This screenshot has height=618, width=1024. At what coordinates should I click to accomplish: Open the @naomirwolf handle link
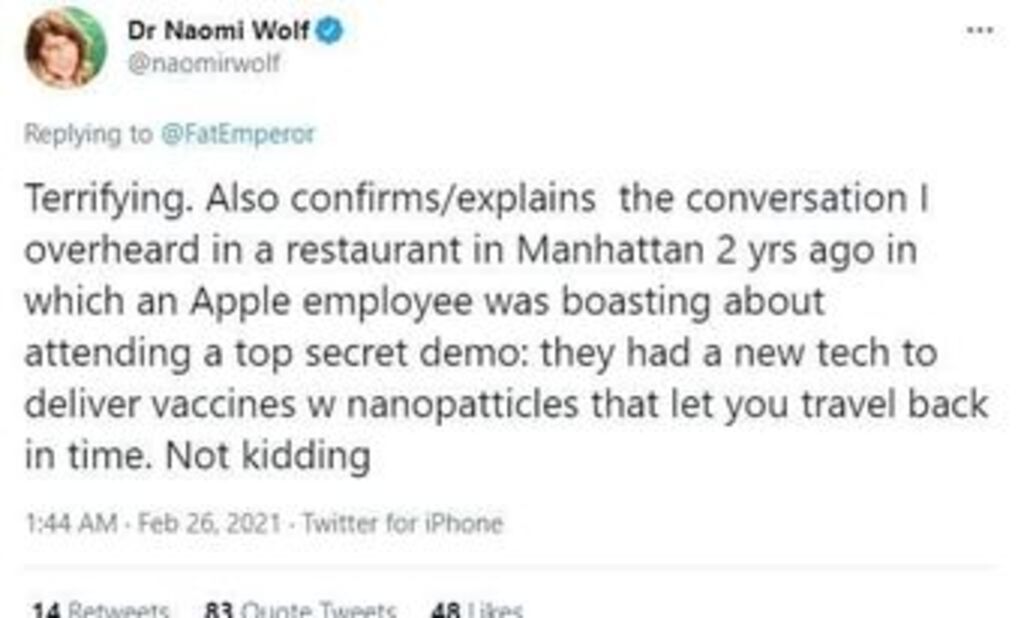pos(203,63)
